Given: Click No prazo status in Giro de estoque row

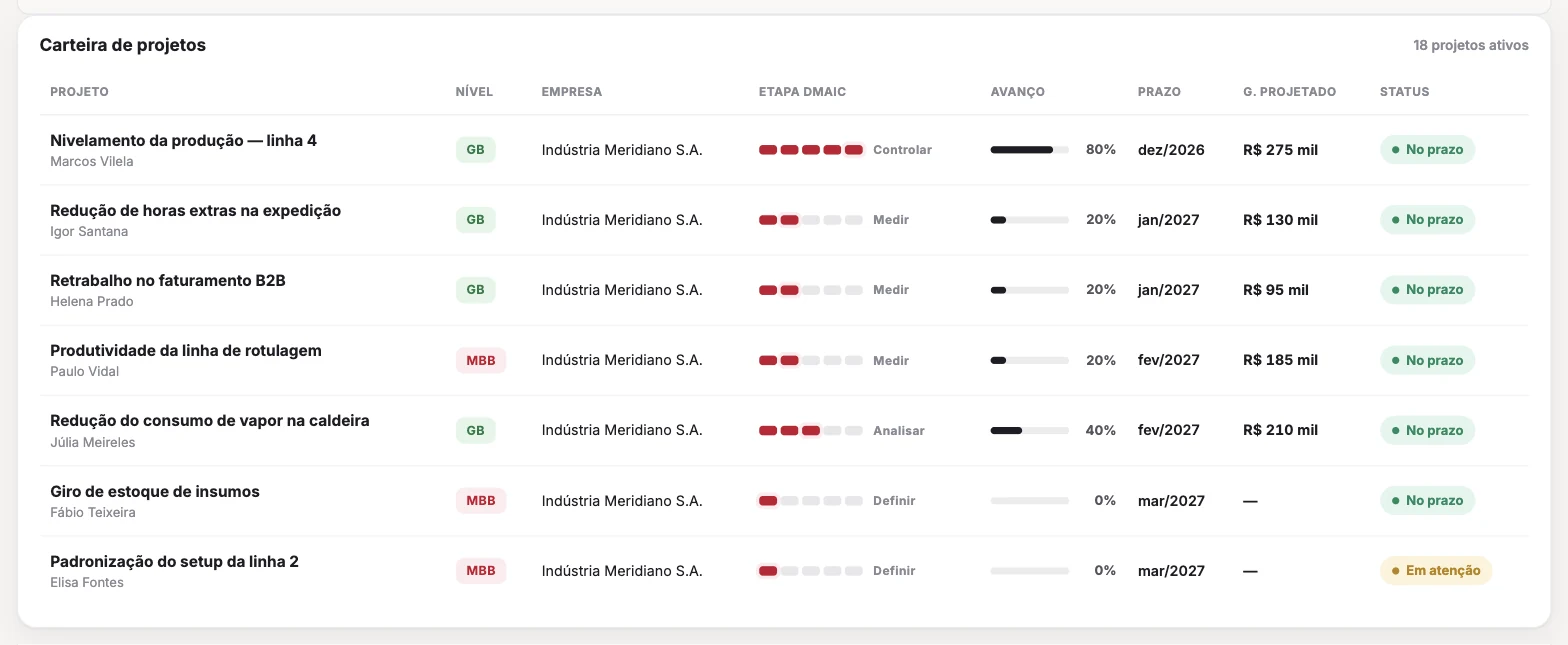Looking at the screenshot, I should (1427, 501).
